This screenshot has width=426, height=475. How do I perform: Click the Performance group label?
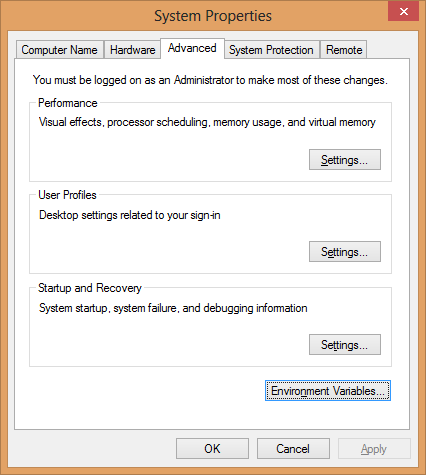point(68,103)
